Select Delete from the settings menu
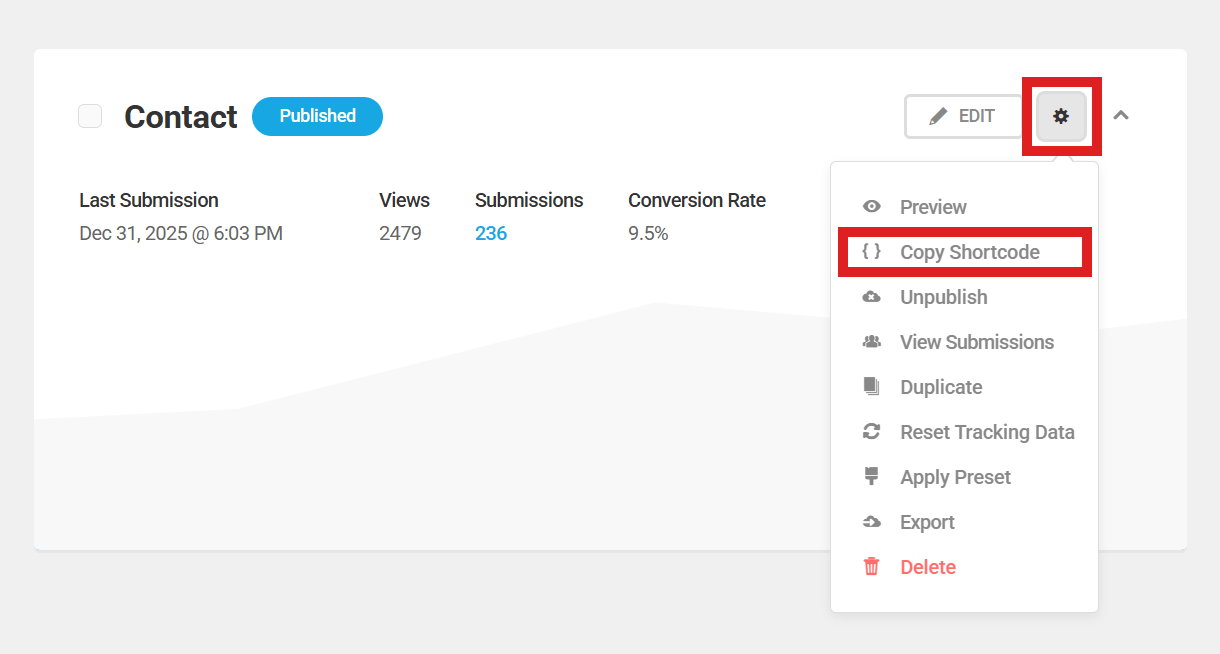 click(x=927, y=567)
